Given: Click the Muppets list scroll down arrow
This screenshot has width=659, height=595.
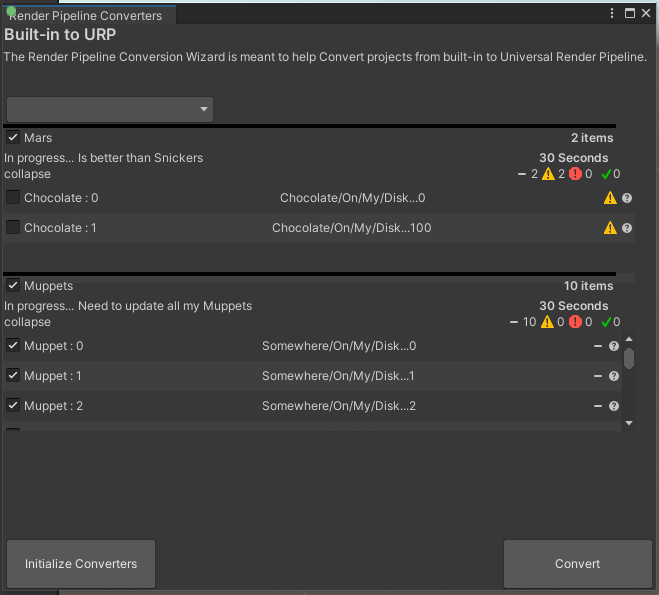Looking at the screenshot, I should point(629,423).
